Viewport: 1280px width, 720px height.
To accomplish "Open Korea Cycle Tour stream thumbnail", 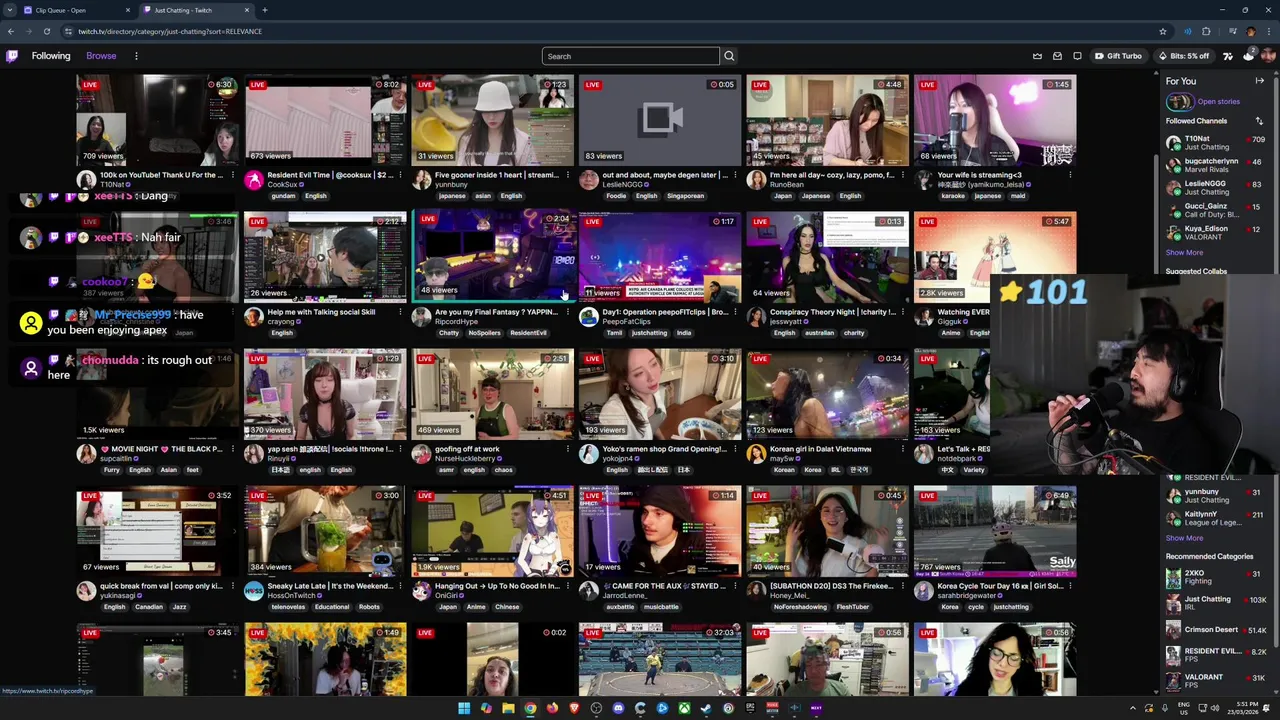I will pos(995,531).
